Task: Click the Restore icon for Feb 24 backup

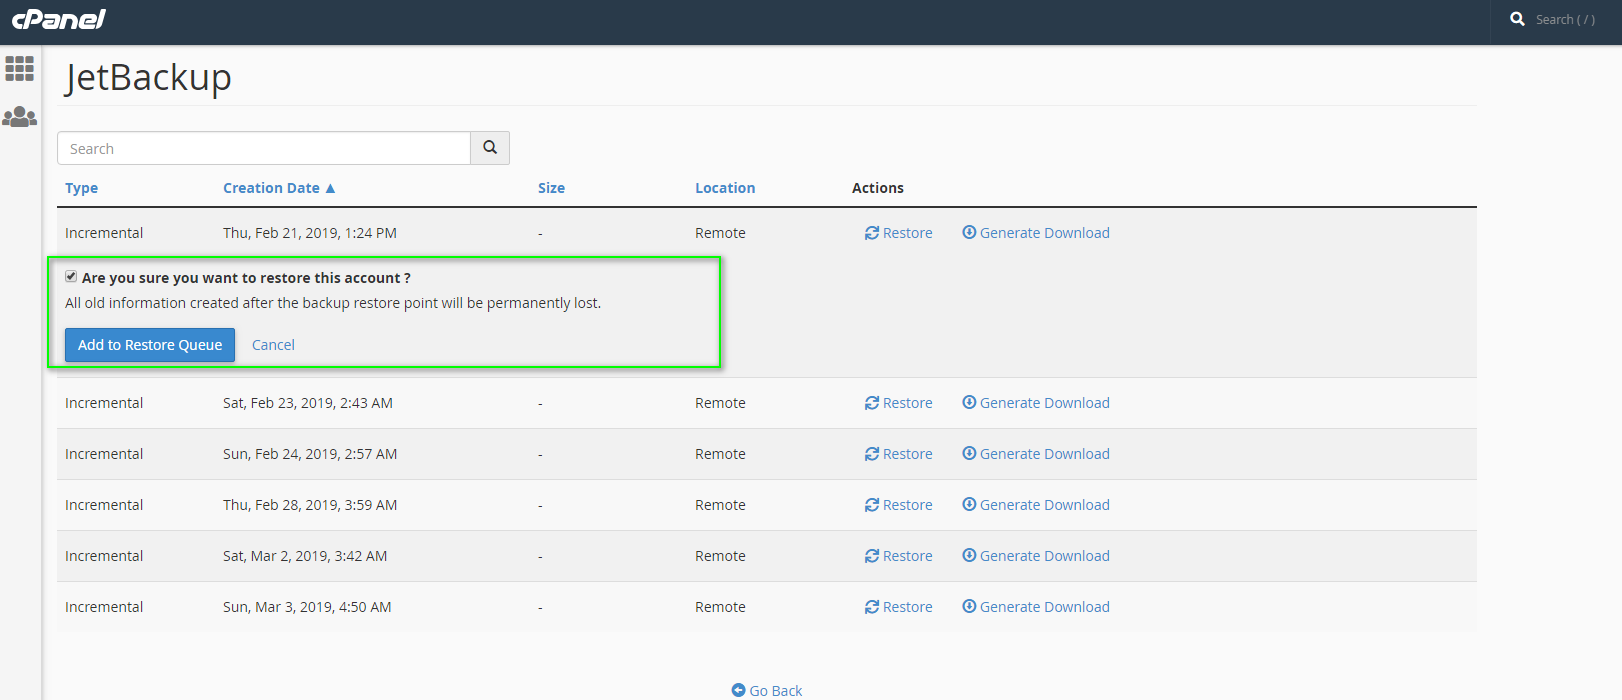Action: coord(872,454)
